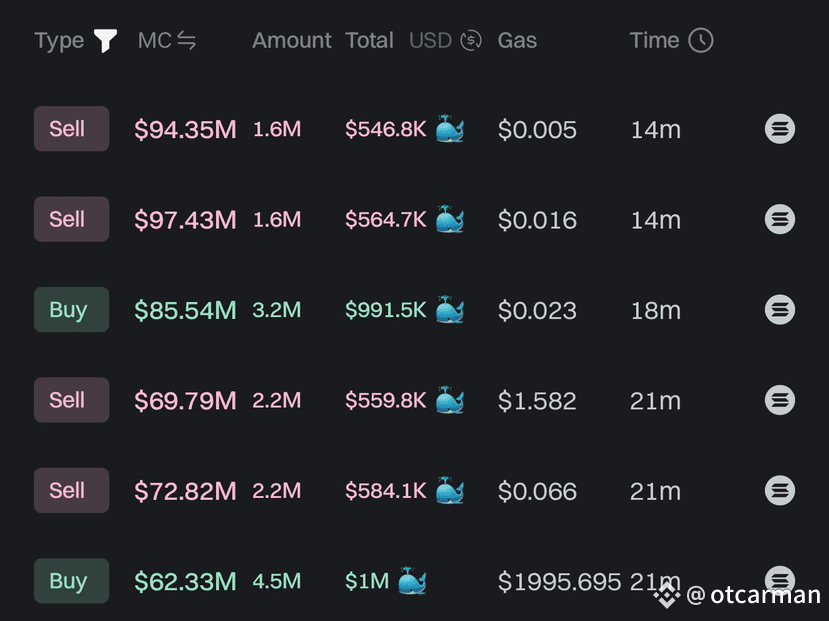
Task: Open the explorer icon for the $69.79M sell row
Action: (780, 400)
